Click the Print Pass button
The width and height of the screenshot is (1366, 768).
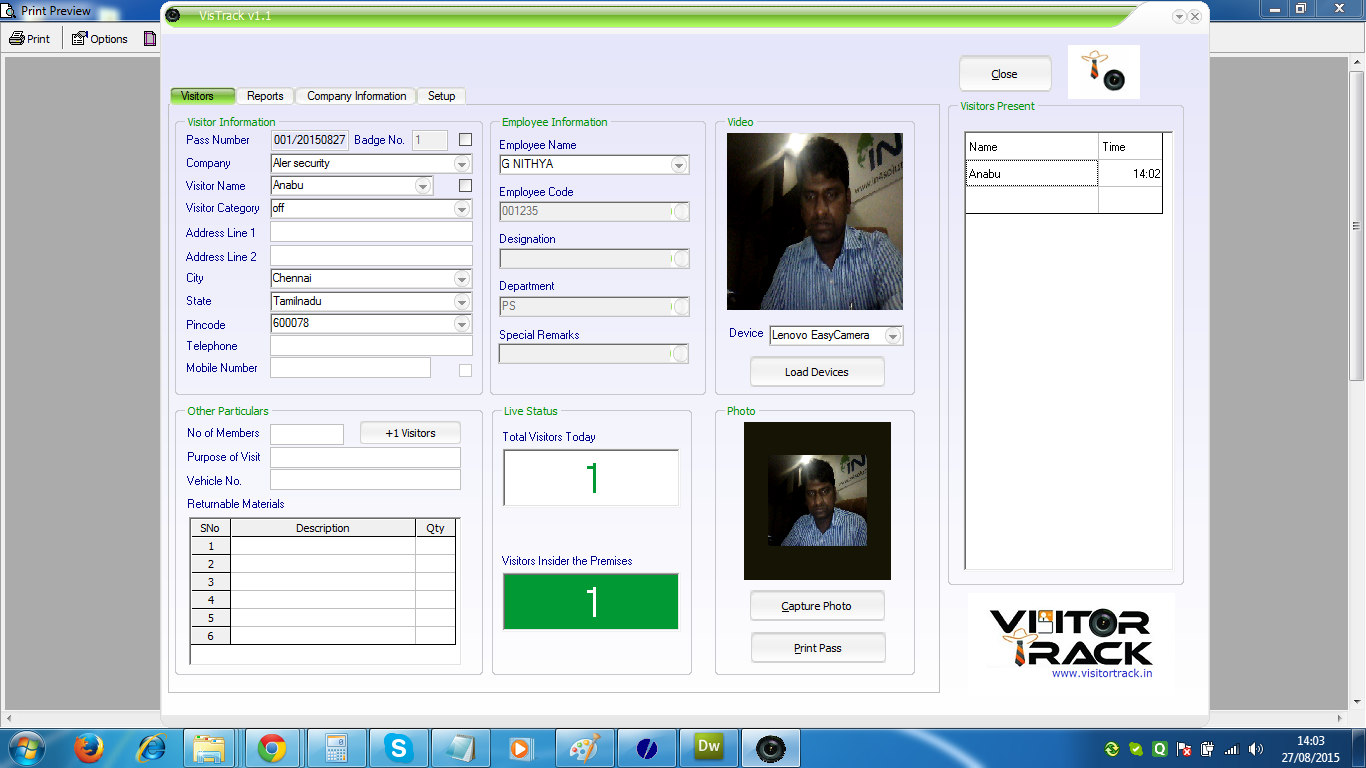pyautogui.click(x=817, y=648)
